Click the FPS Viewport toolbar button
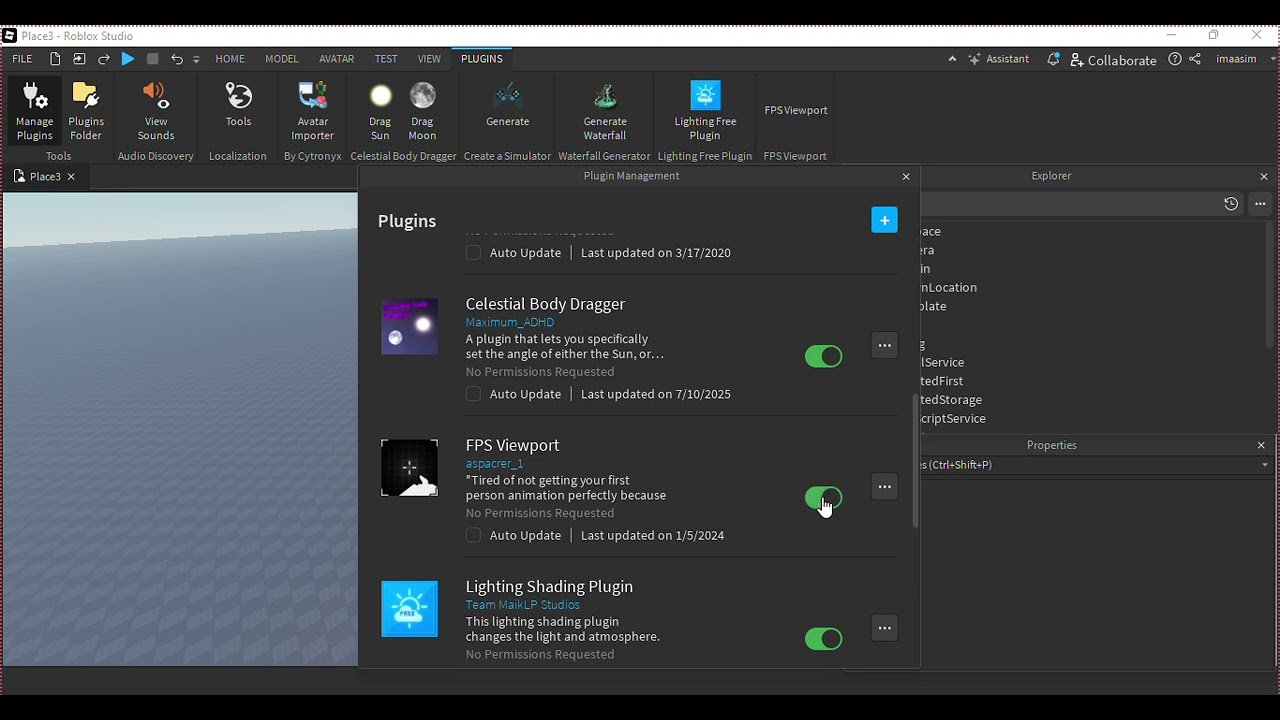1280x720 pixels. click(796, 110)
